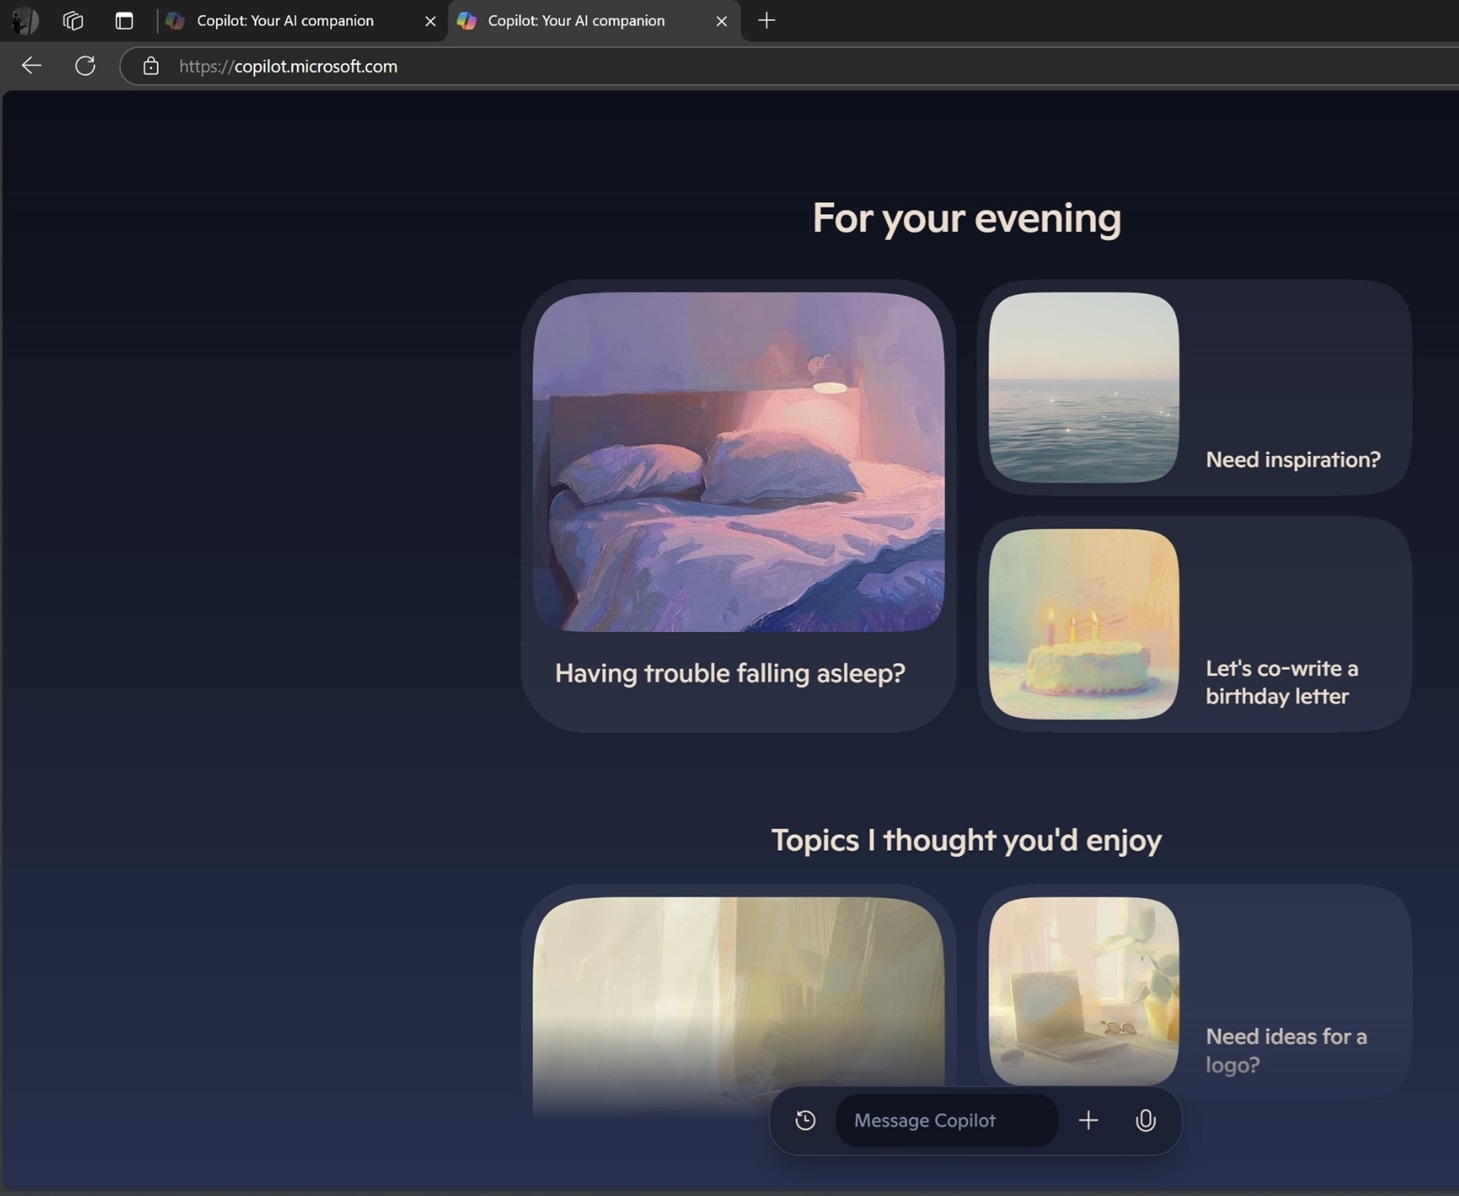Screen dimensions: 1459x1196
Task: Open the Workspaces icon
Action: pos(73,20)
